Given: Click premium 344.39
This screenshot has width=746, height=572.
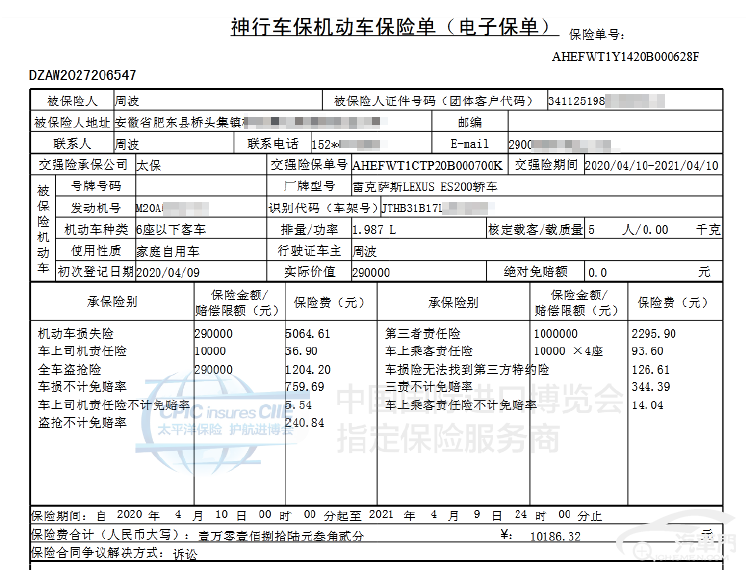Looking at the screenshot, I should coord(651,386).
